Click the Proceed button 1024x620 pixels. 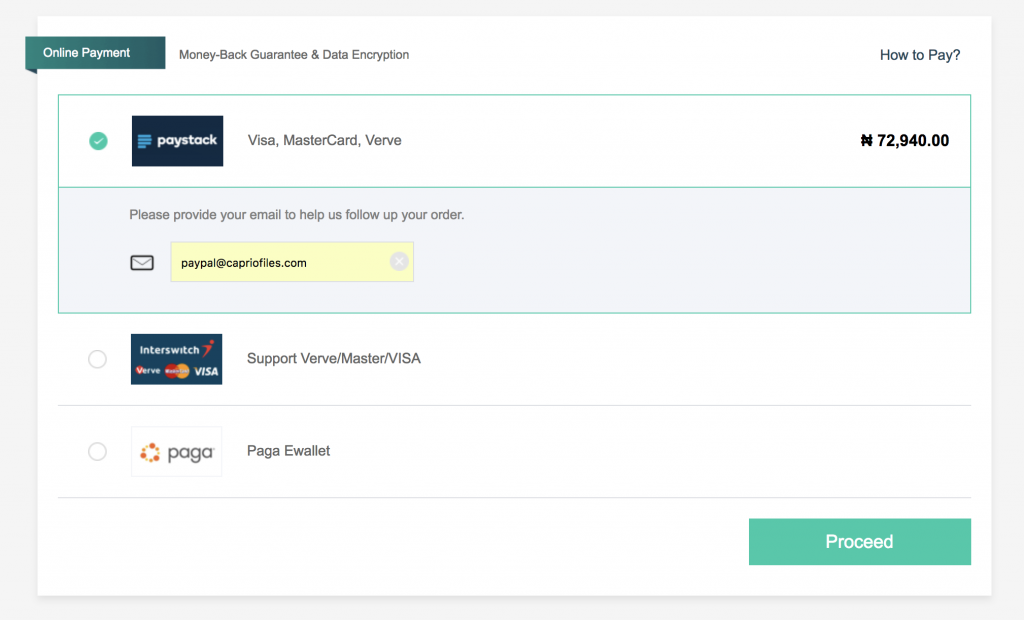click(x=859, y=542)
